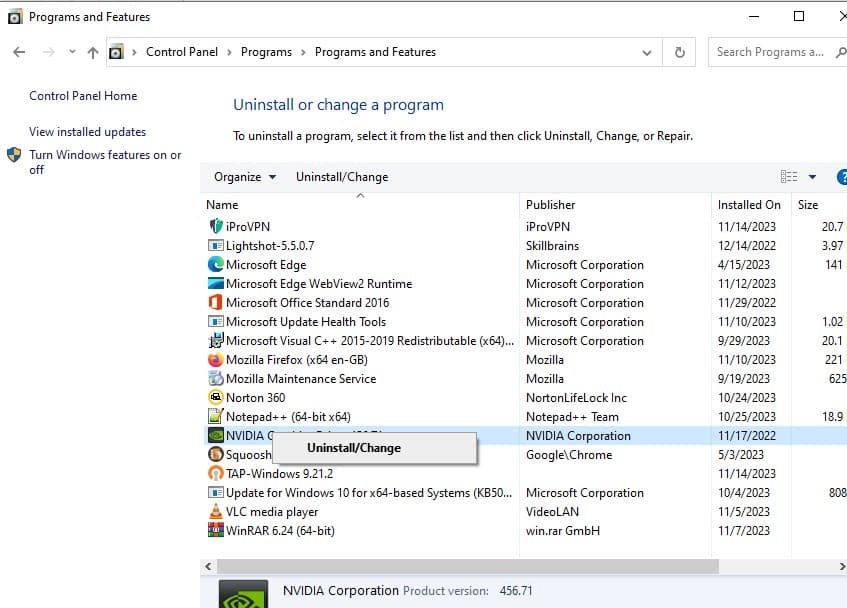Click the Search Programs and Features box
This screenshot has width=847, height=608.
pos(770,52)
